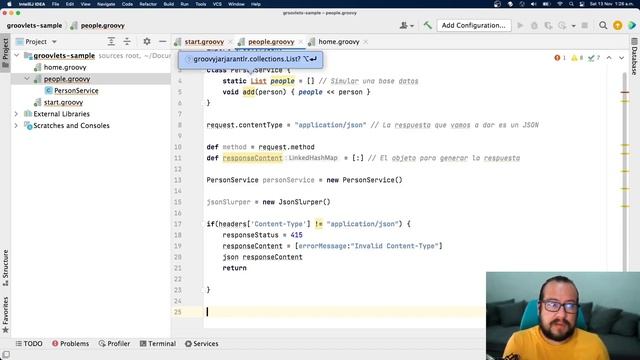
Task: Click responseContent variable on line 11
Action: point(252,158)
